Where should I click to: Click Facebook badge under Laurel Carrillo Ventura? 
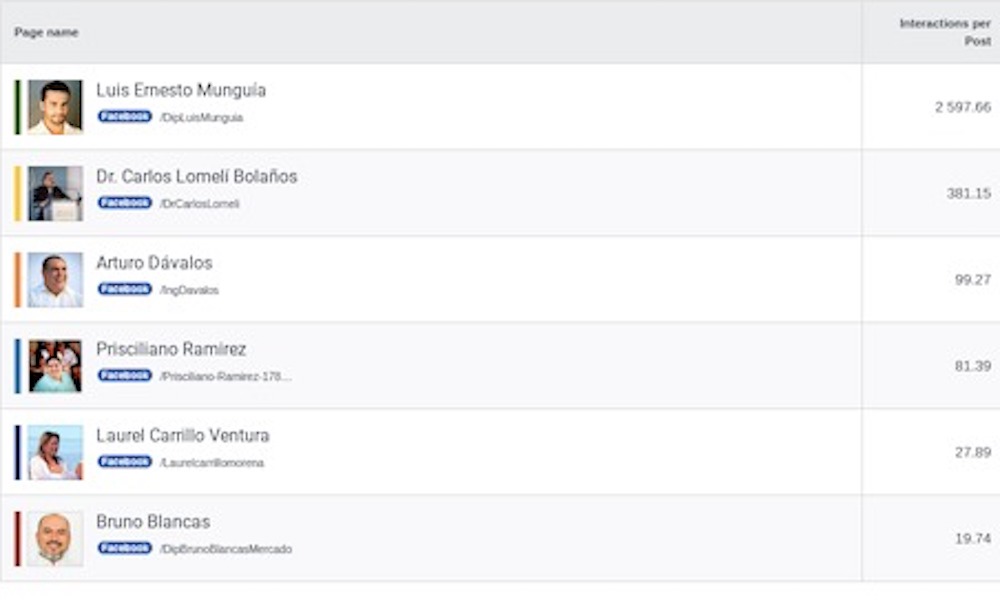(x=124, y=462)
